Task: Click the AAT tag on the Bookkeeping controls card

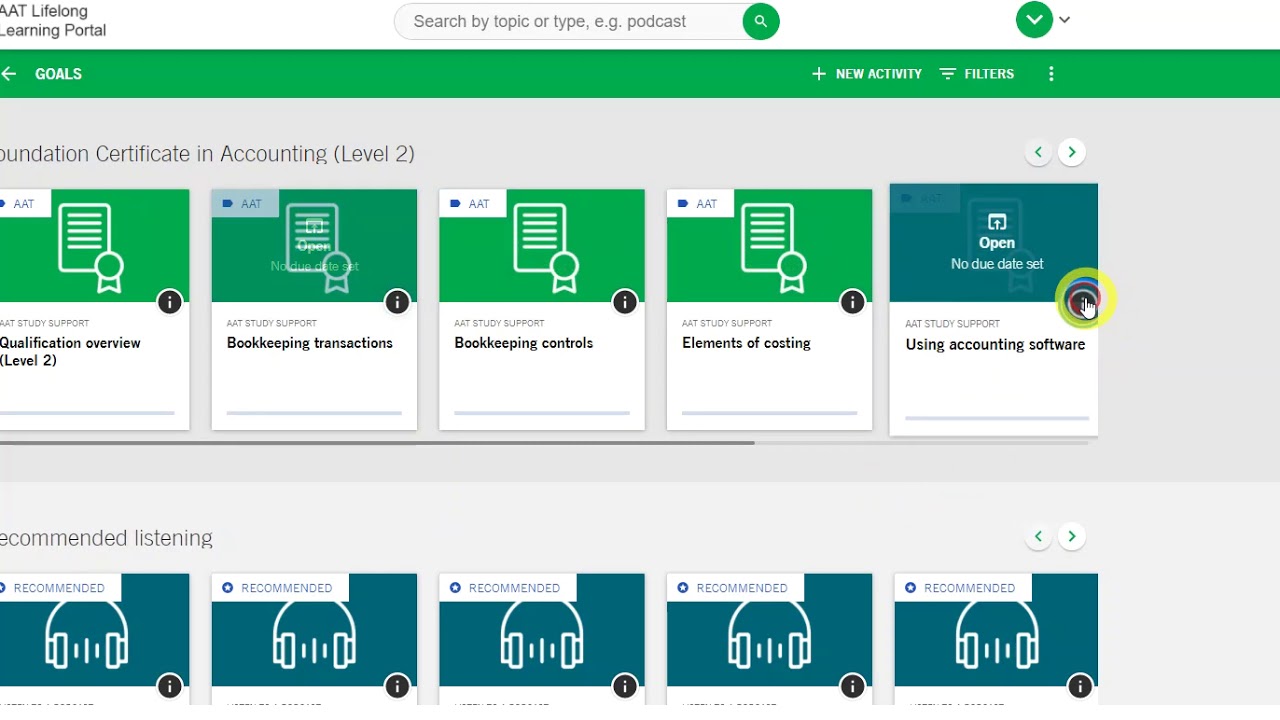Action: (471, 204)
